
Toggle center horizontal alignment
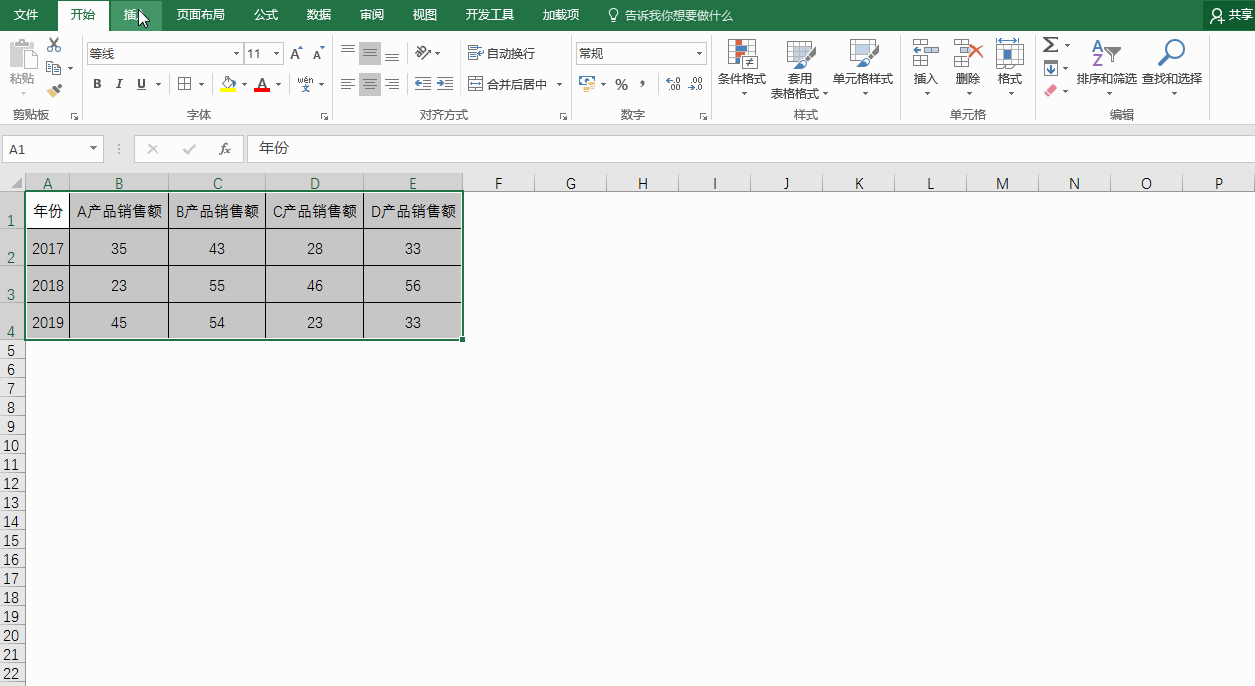(370, 84)
